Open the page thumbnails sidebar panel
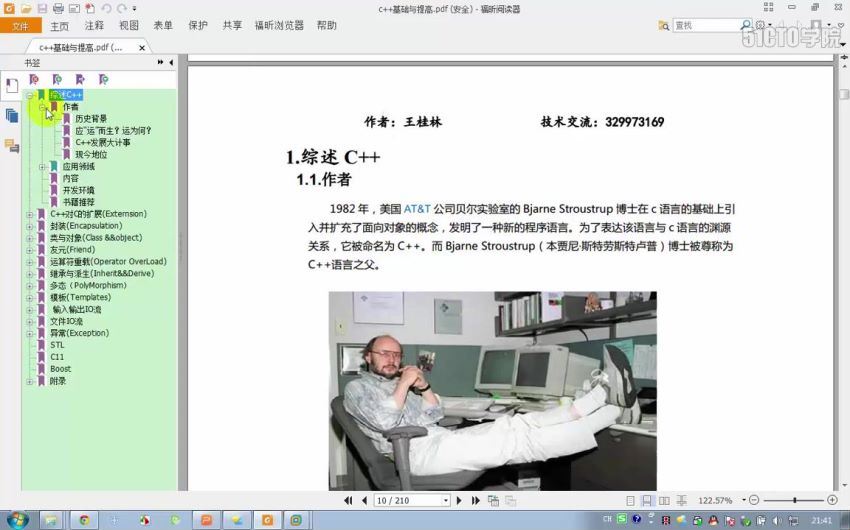The height and width of the screenshot is (530, 850). point(11,85)
